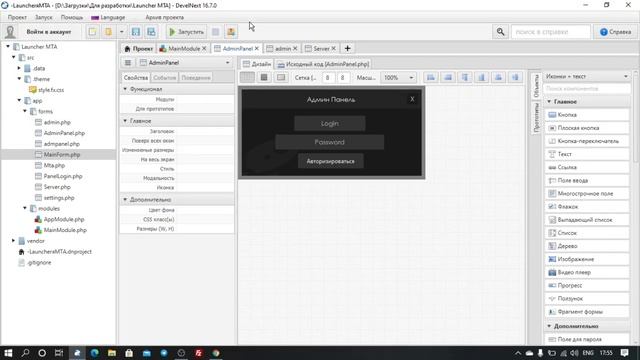Click the save all toolbar icon
The width and height of the screenshot is (640, 360).
151,32
